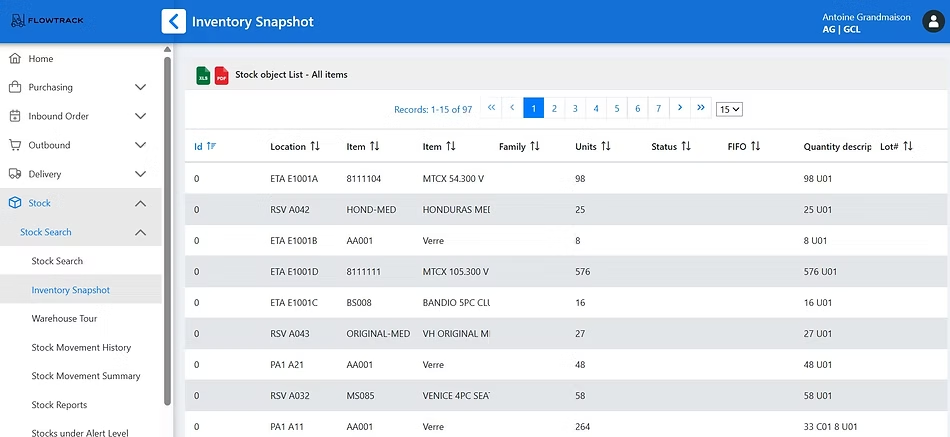This screenshot has height=437, width=950.
Task: Click item cell MS085
Action: click(360, 396)
